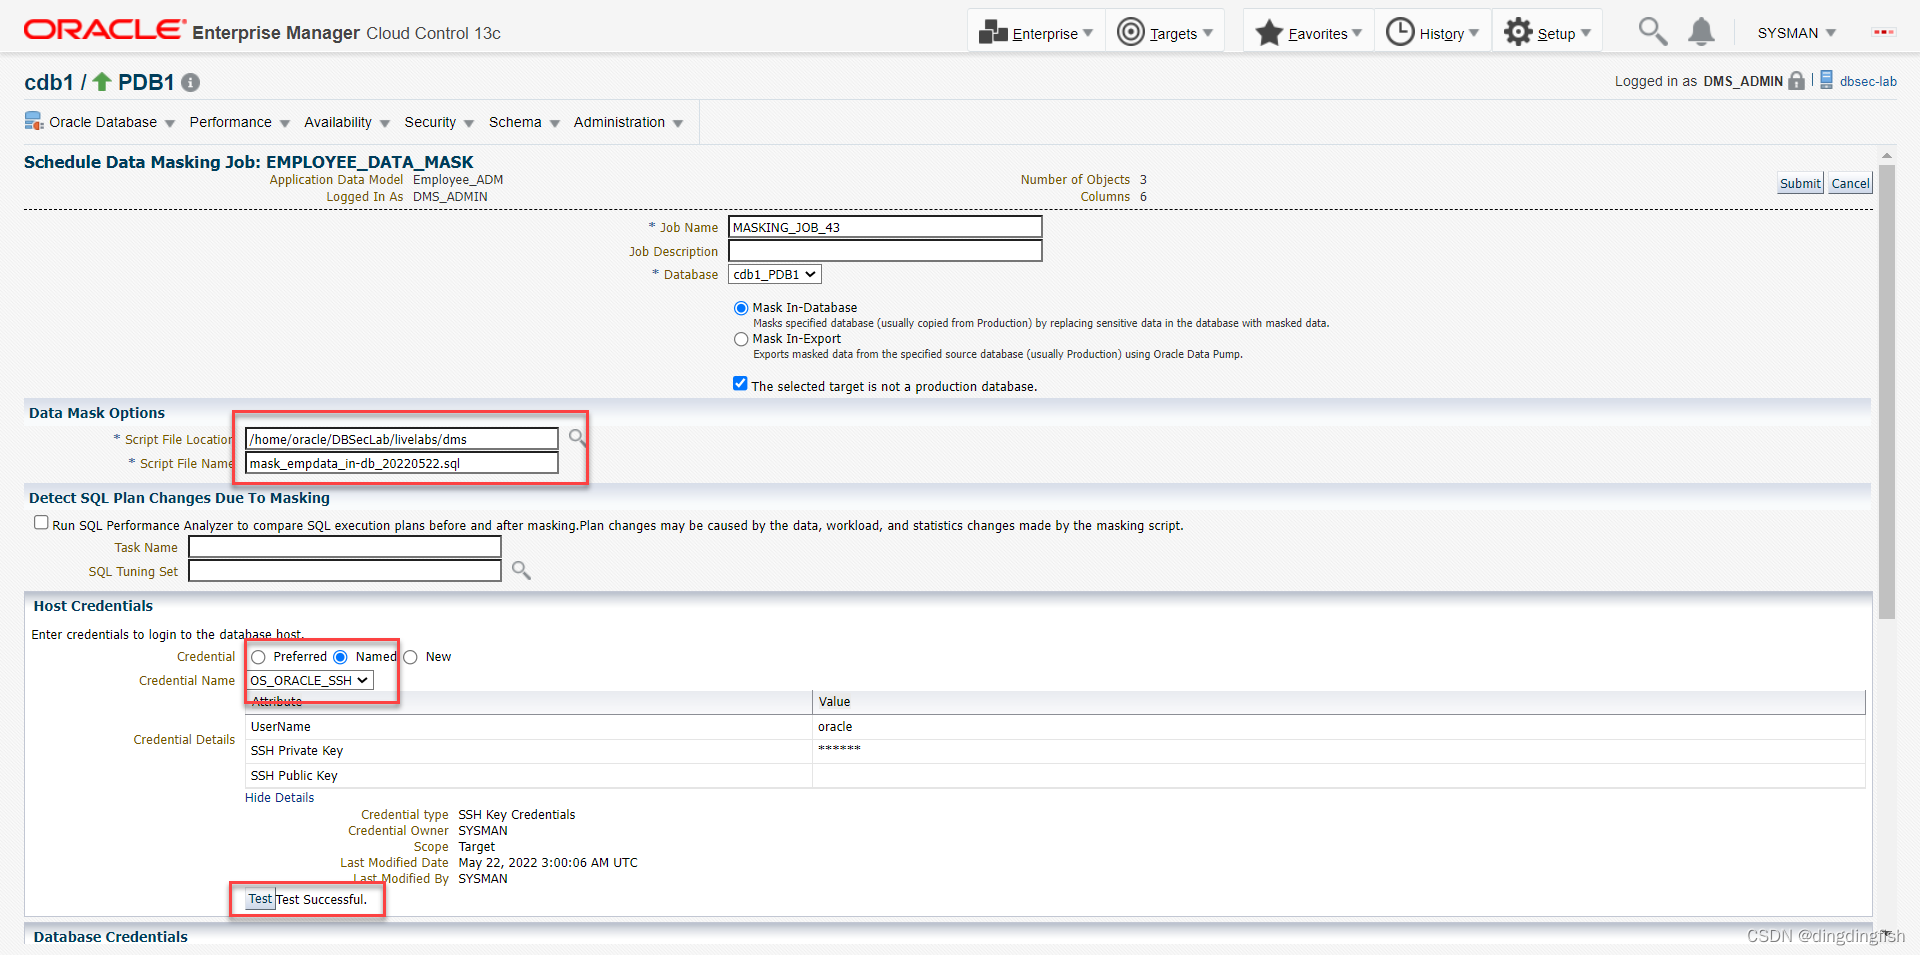
Task: Click the Enterprise buildings icon
Action: click(992, 32)
